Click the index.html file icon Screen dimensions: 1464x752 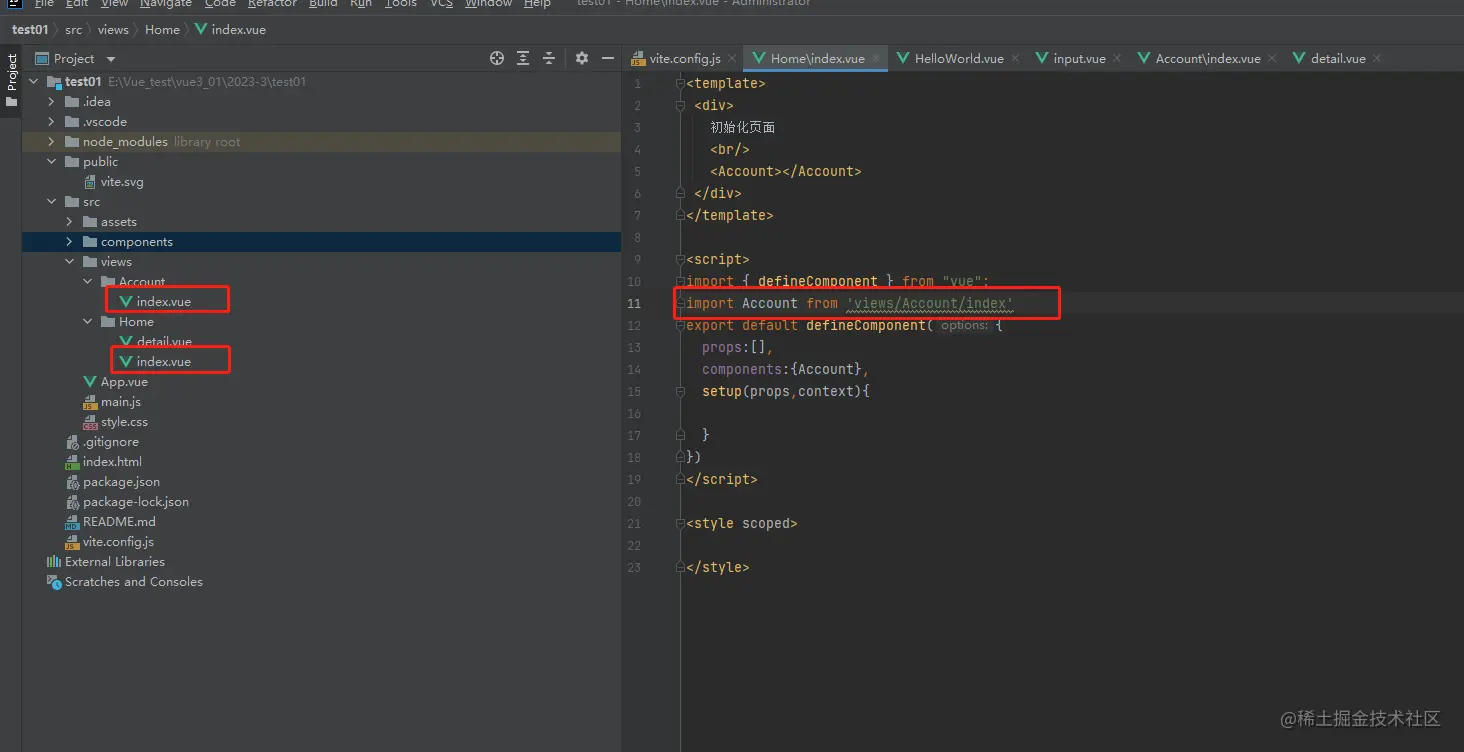pos(72,462)
